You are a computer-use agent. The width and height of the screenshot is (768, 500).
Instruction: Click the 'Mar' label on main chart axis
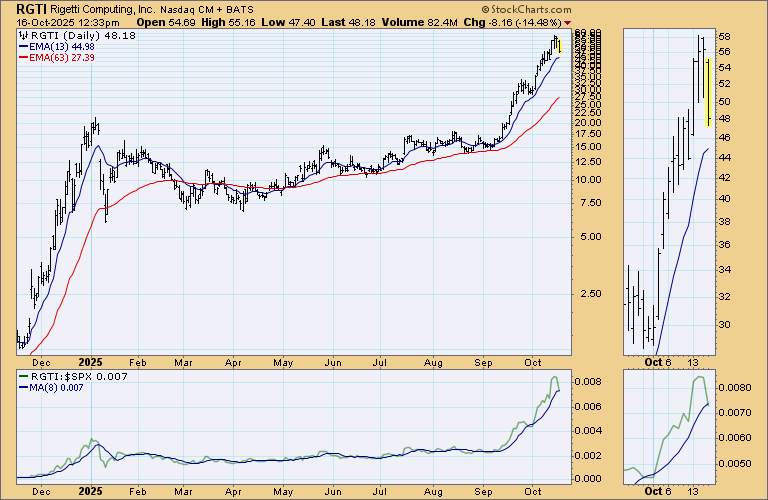click(183, 363)
